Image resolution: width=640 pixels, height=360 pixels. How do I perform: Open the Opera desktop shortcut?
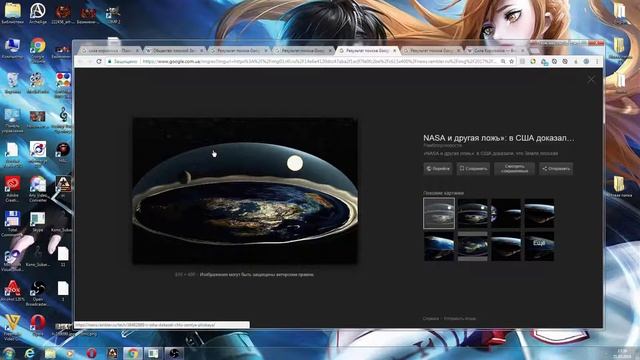coord(38,325)
